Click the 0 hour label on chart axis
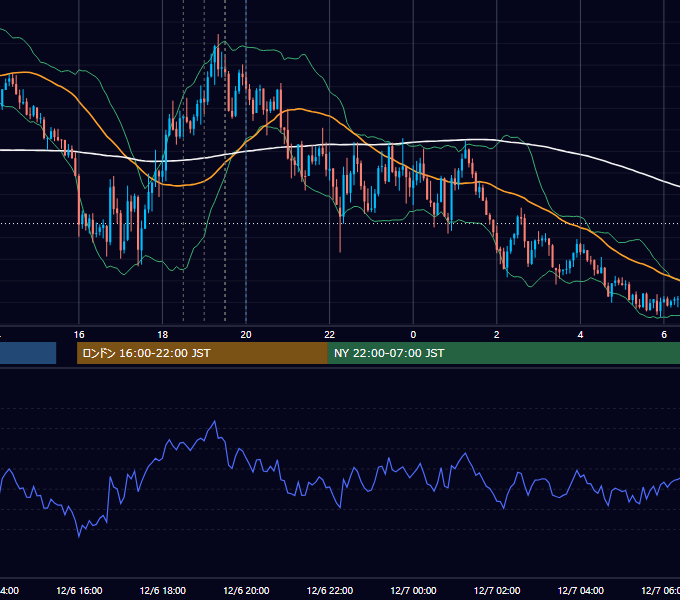 (413, 335)
